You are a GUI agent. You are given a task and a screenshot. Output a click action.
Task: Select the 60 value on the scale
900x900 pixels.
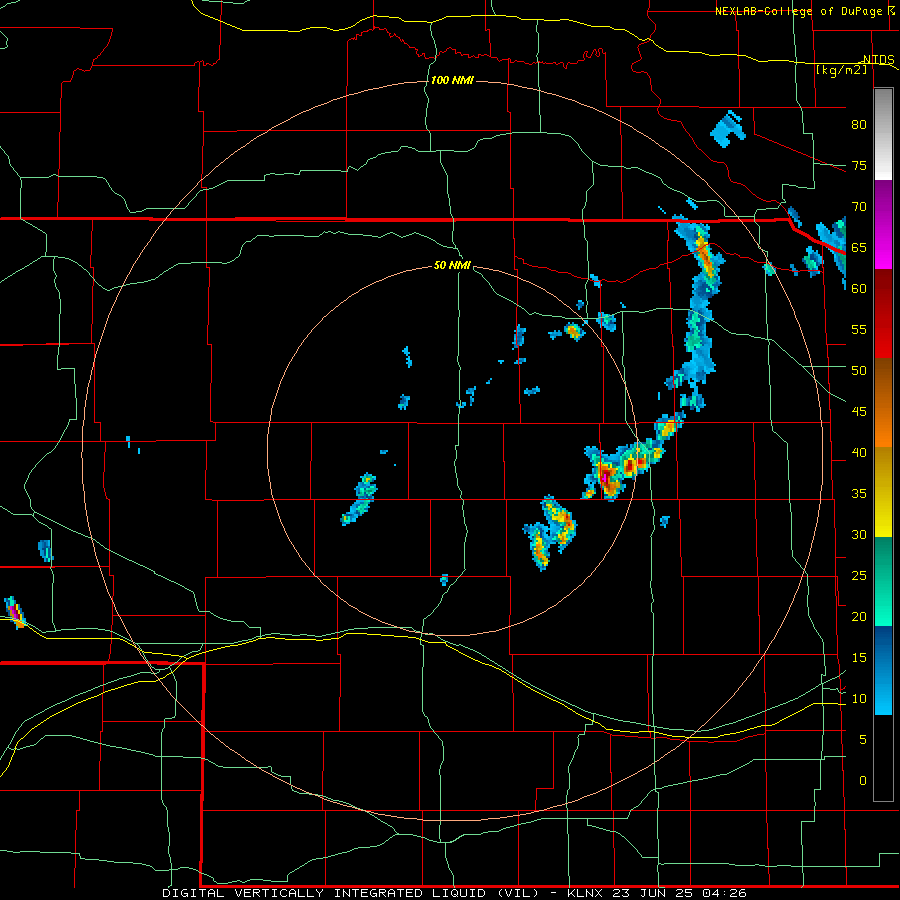click(859, 289)
